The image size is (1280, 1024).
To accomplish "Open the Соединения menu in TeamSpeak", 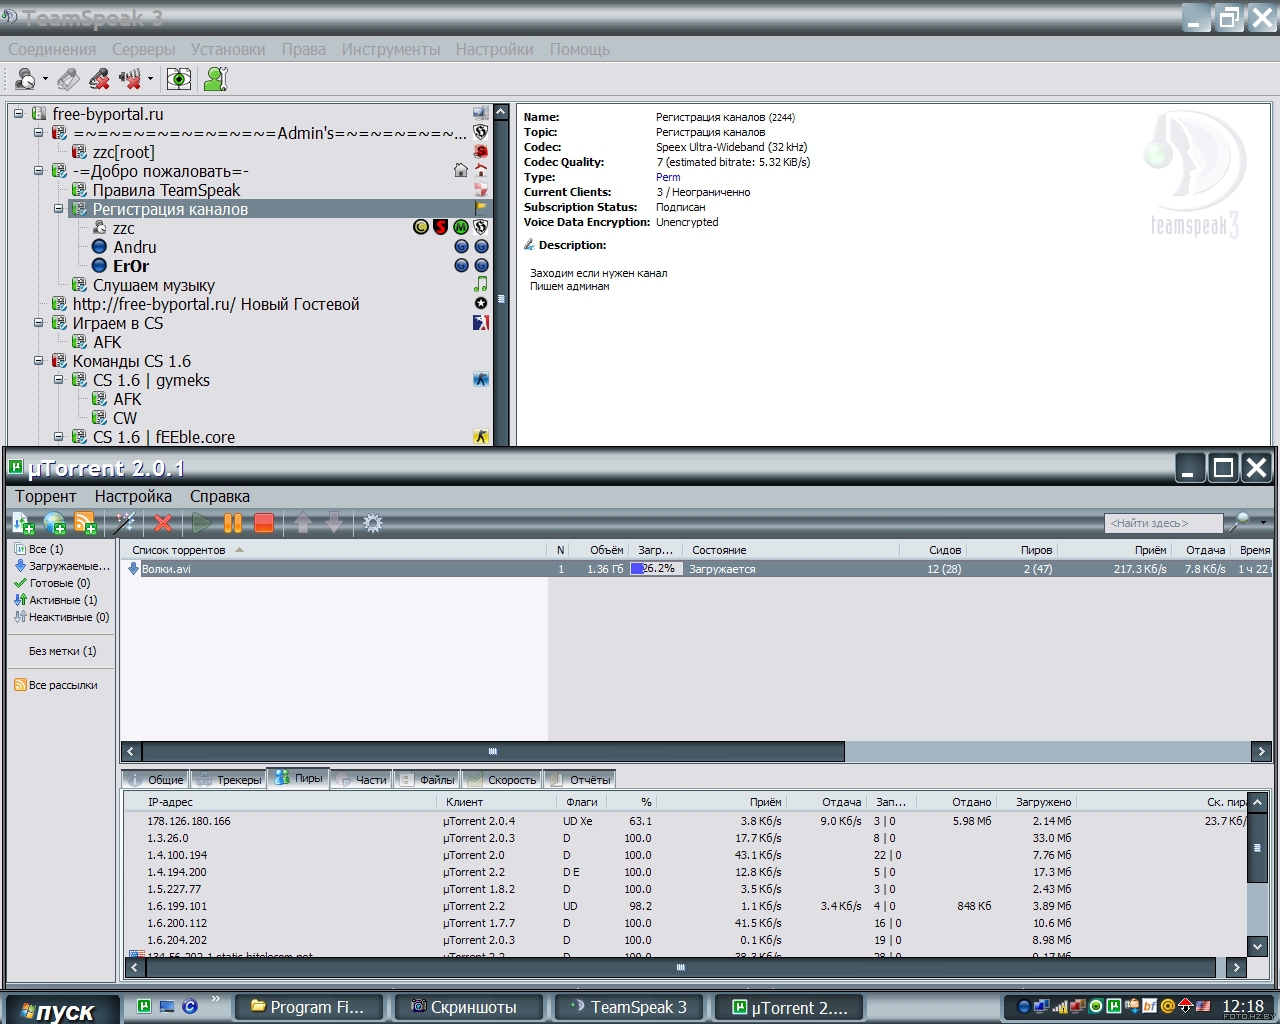I will pyautogui.click(x=52, y=49).
